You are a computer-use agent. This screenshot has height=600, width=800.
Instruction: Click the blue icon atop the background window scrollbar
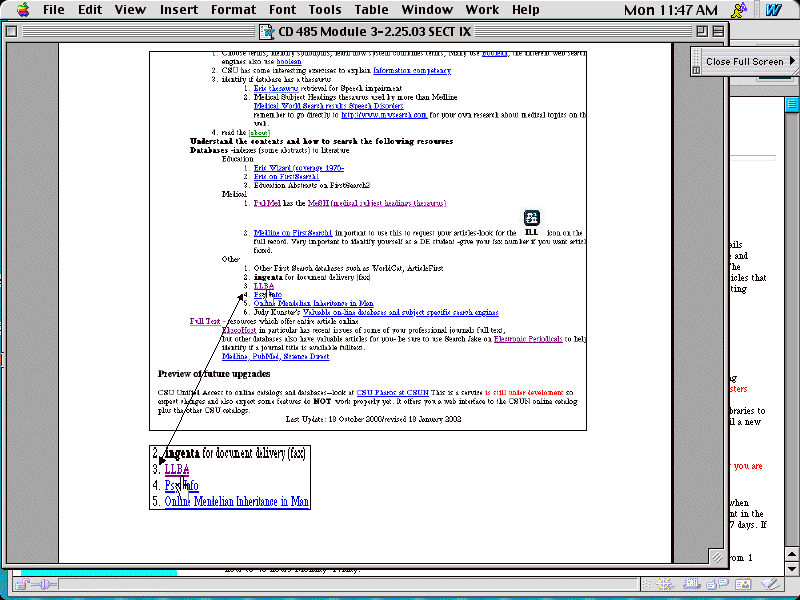pyautogui.click(x=792, y=105)
